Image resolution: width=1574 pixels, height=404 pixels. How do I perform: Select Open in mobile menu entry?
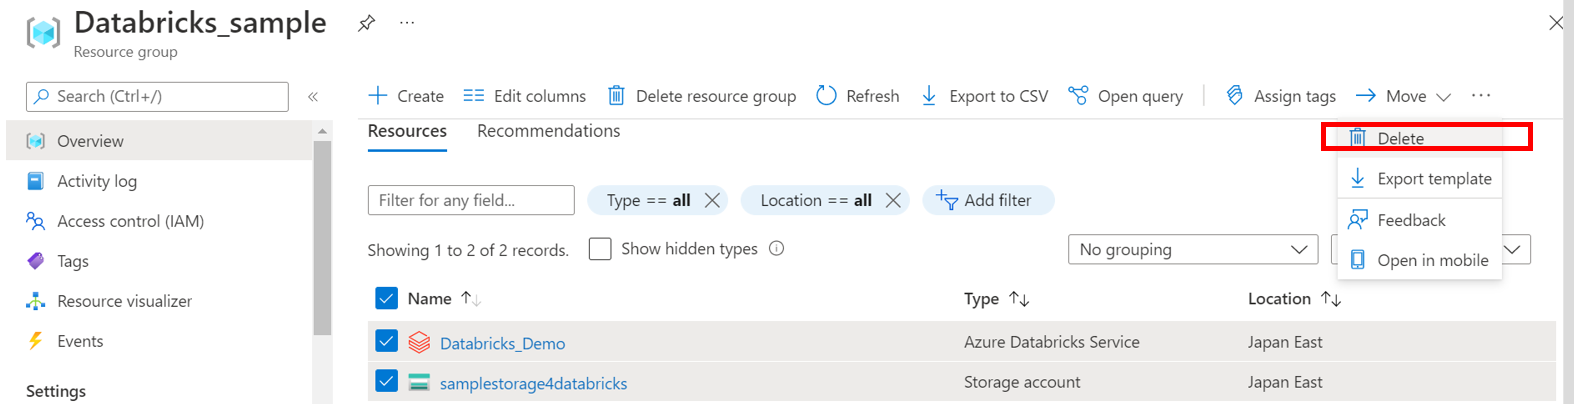tap(1420, 260)
